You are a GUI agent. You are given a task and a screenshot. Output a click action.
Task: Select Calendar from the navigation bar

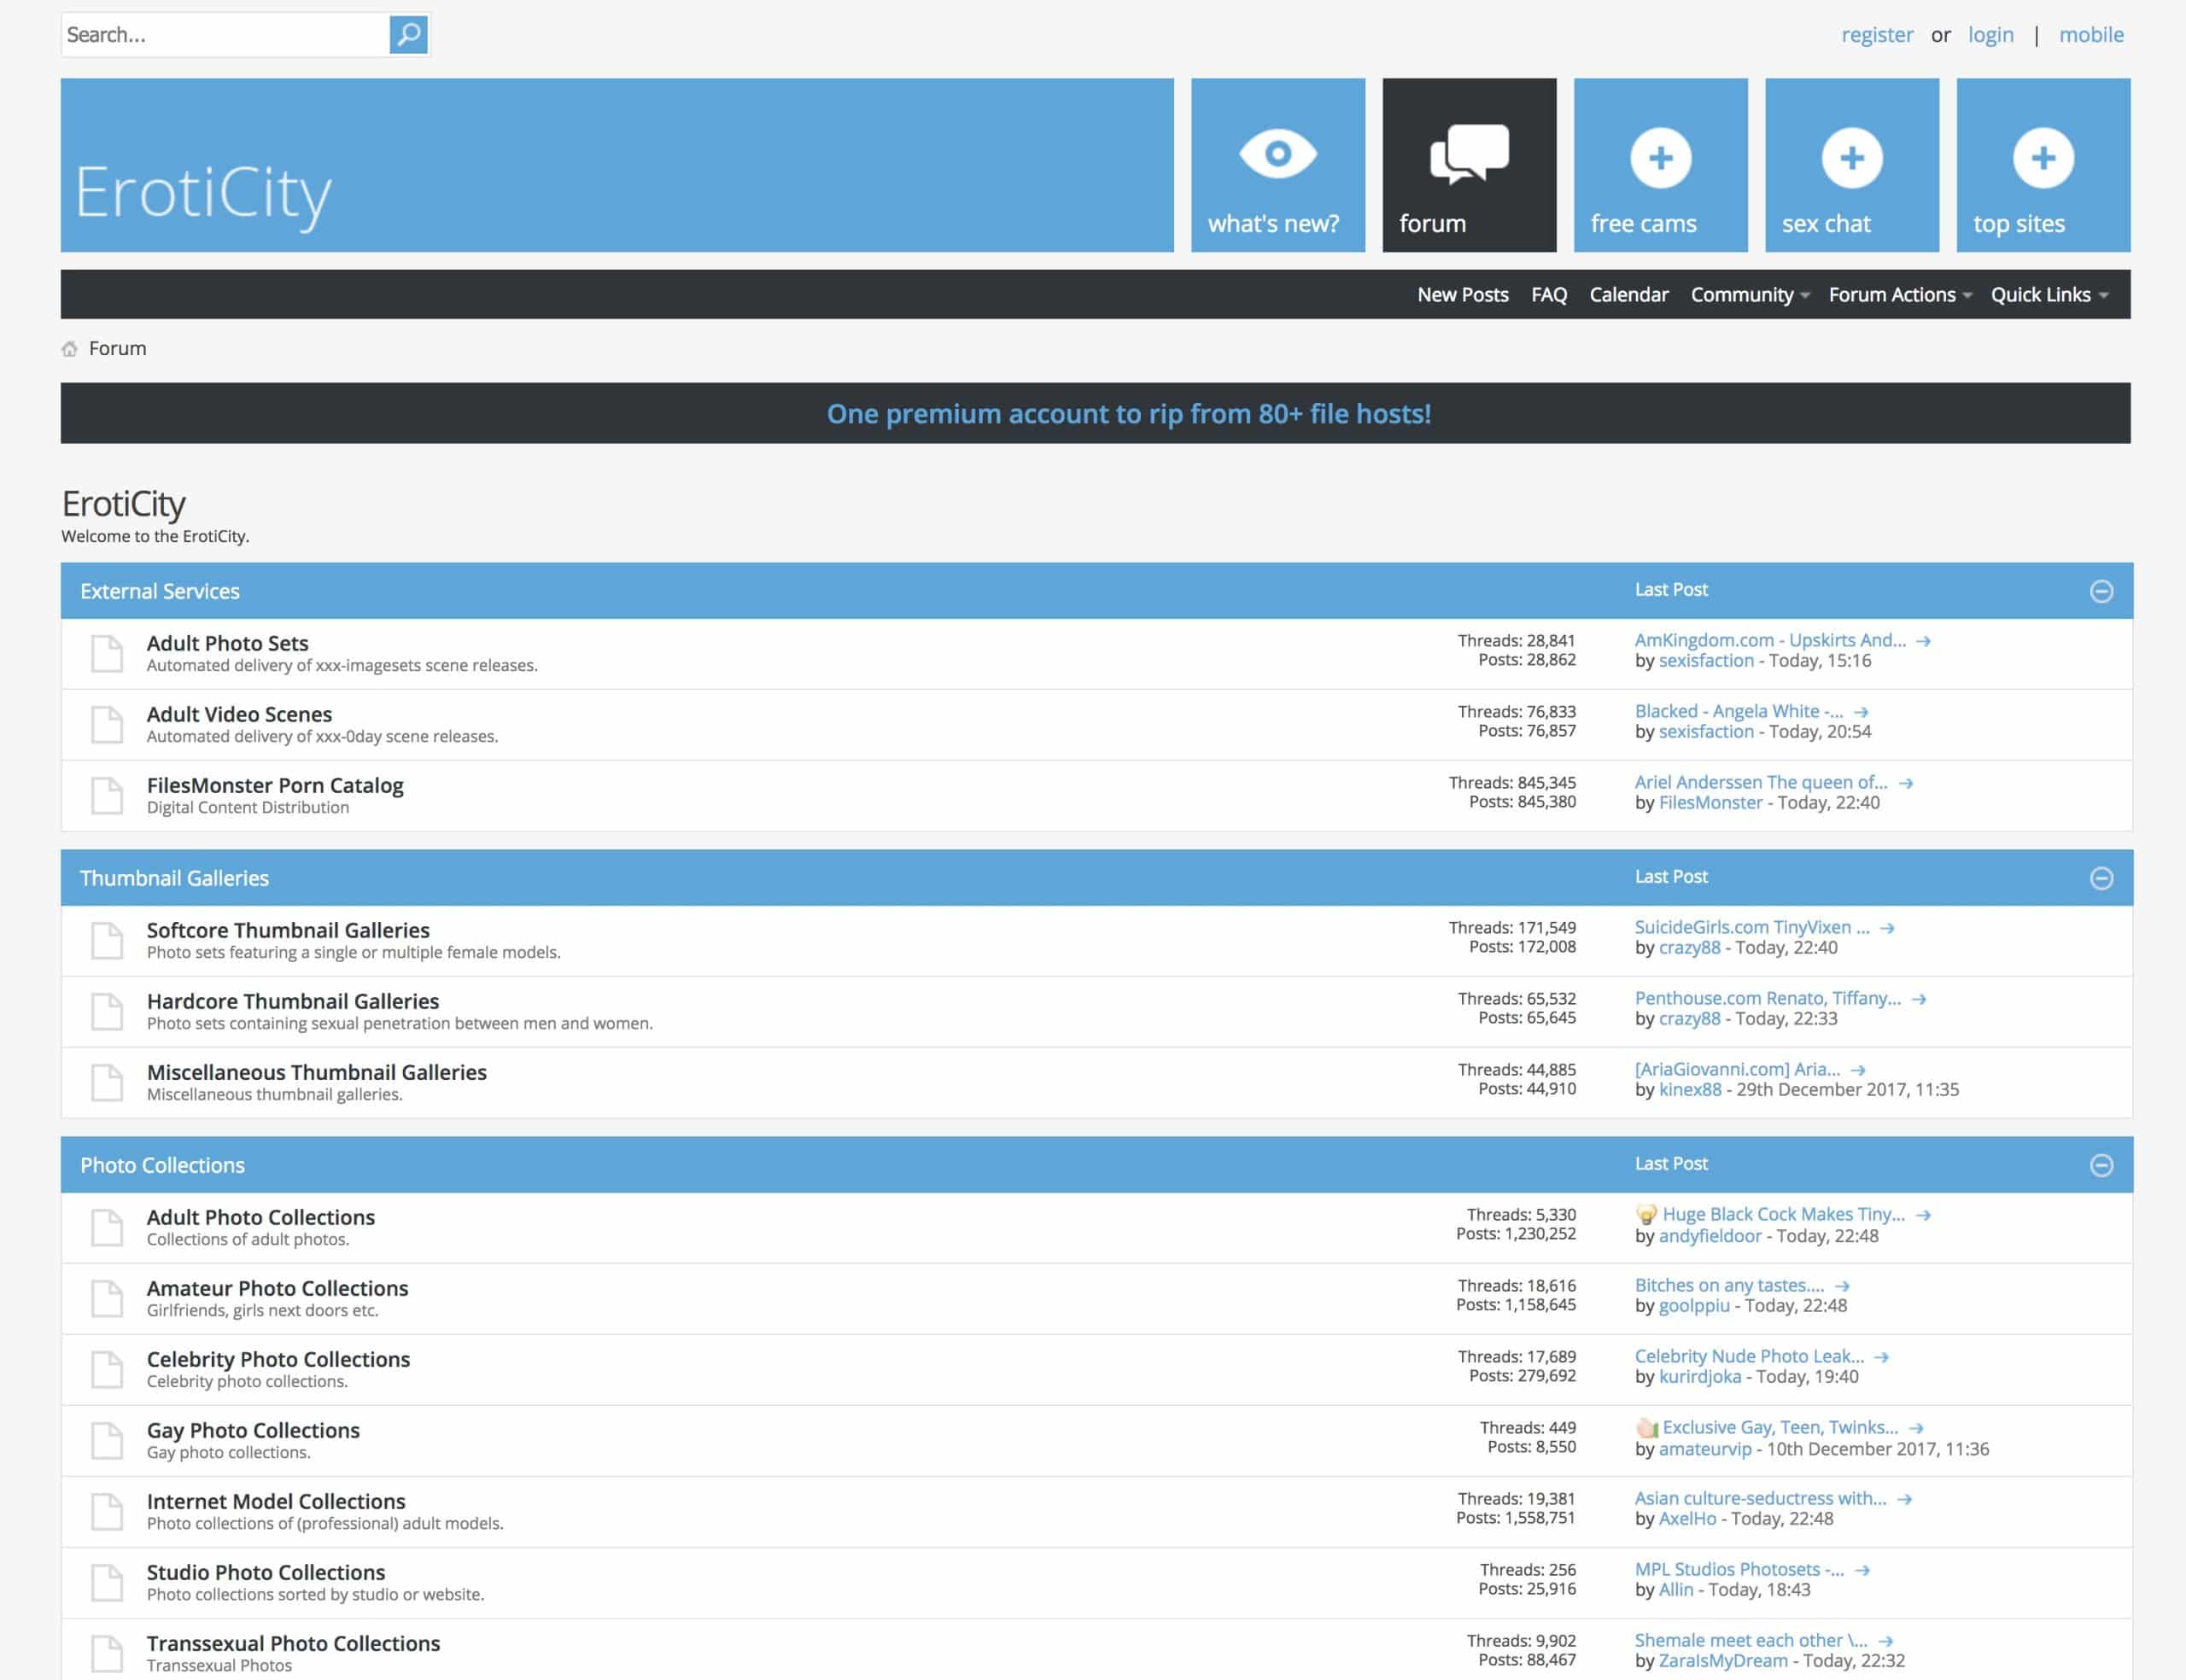click(1628, 295)
